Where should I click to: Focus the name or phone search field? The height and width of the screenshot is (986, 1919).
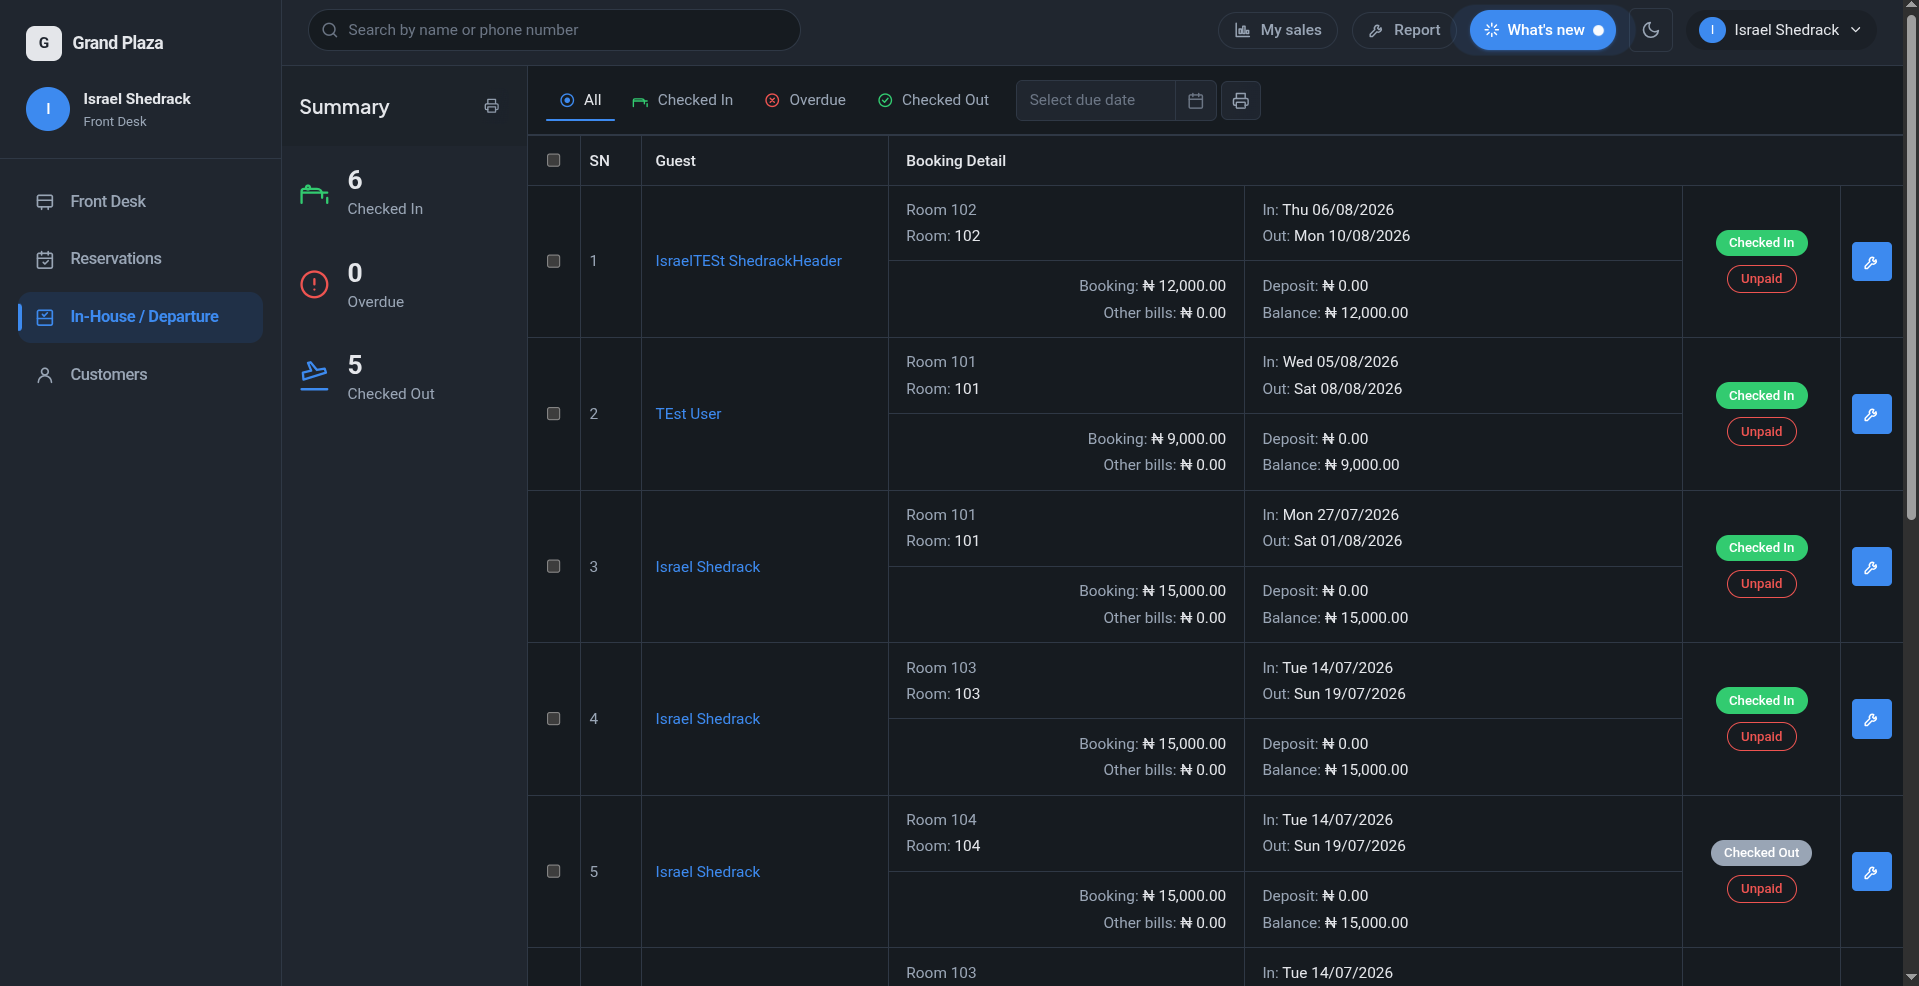pyautogui.click(x=554, y=30)
